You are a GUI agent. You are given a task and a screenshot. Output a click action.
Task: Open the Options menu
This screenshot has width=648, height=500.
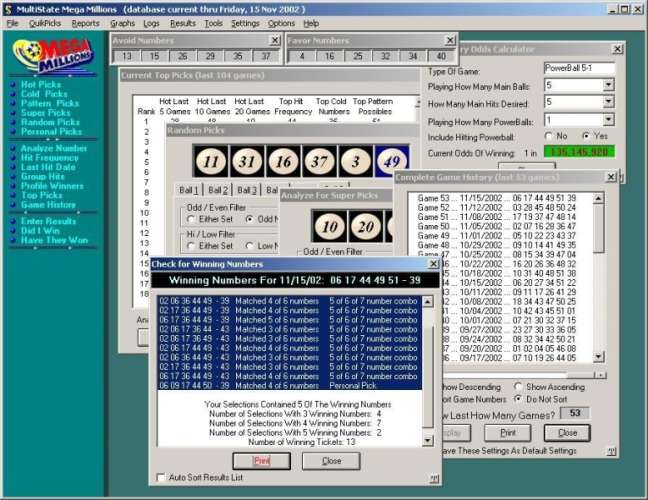click(x=281, y=24)
